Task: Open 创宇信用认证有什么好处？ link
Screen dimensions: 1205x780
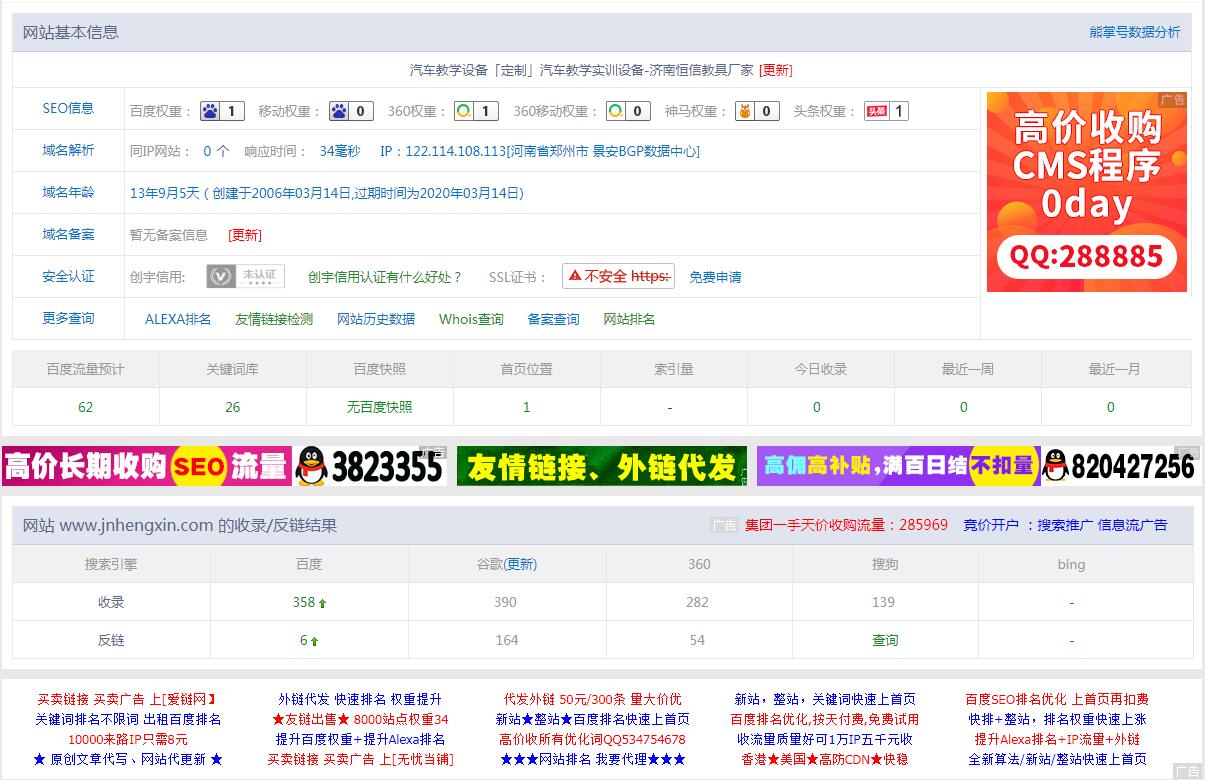Action: [x=385, y=277]
